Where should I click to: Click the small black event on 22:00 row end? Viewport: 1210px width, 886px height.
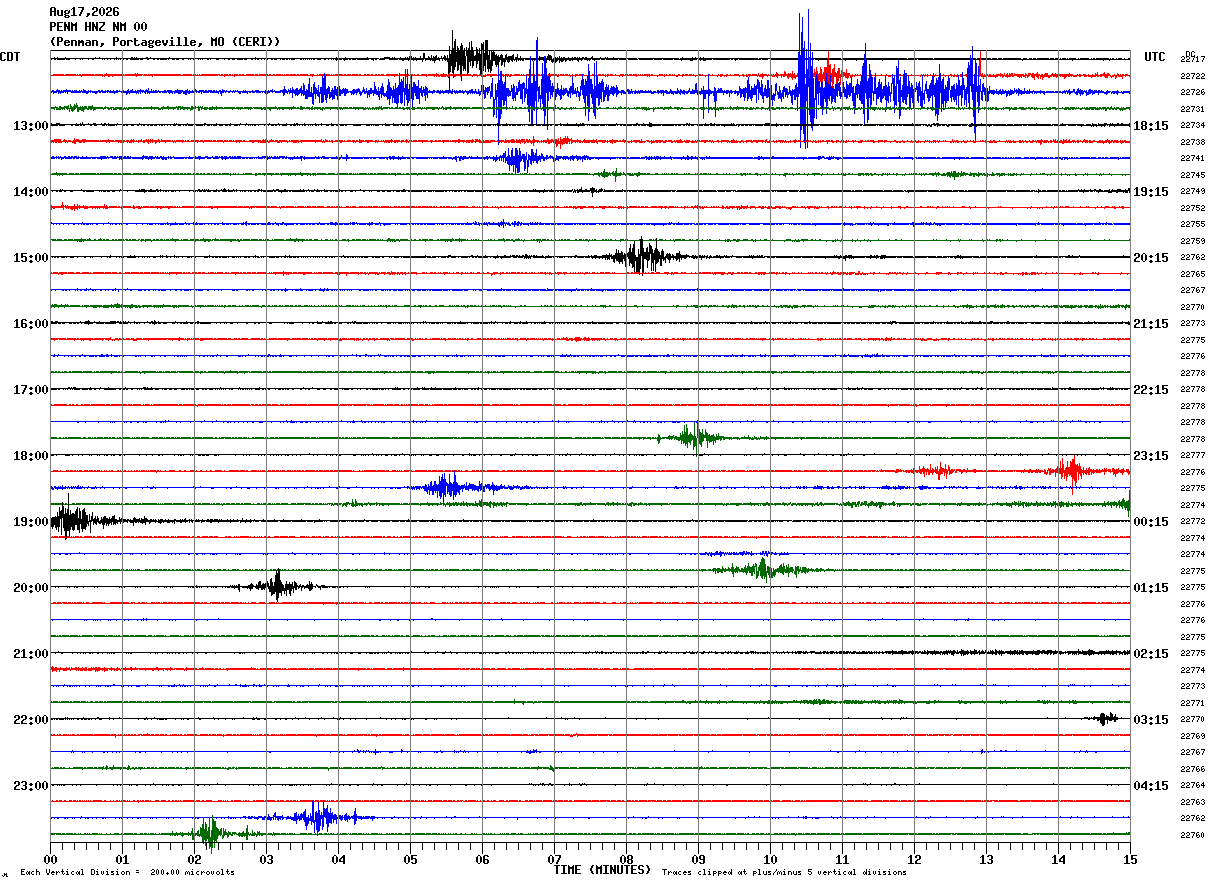point(1105,718)
